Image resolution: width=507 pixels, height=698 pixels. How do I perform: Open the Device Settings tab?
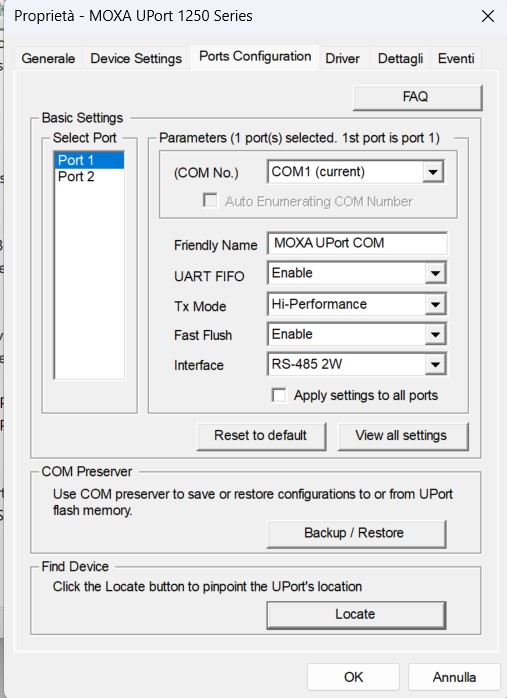click(x=136, y=58)
